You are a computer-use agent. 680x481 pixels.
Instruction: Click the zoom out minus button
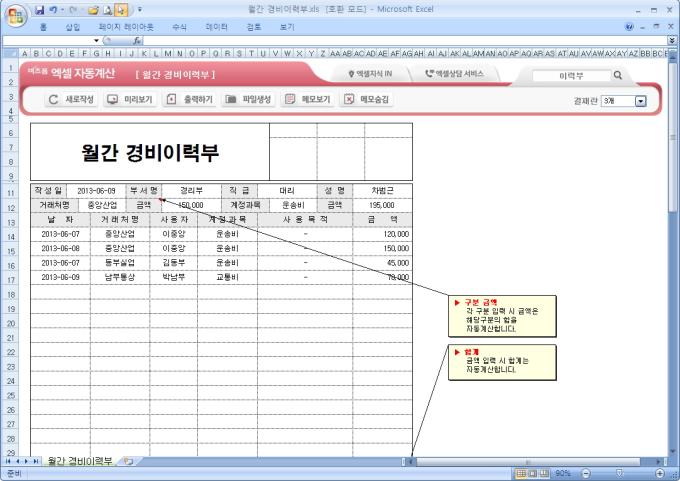586,473
